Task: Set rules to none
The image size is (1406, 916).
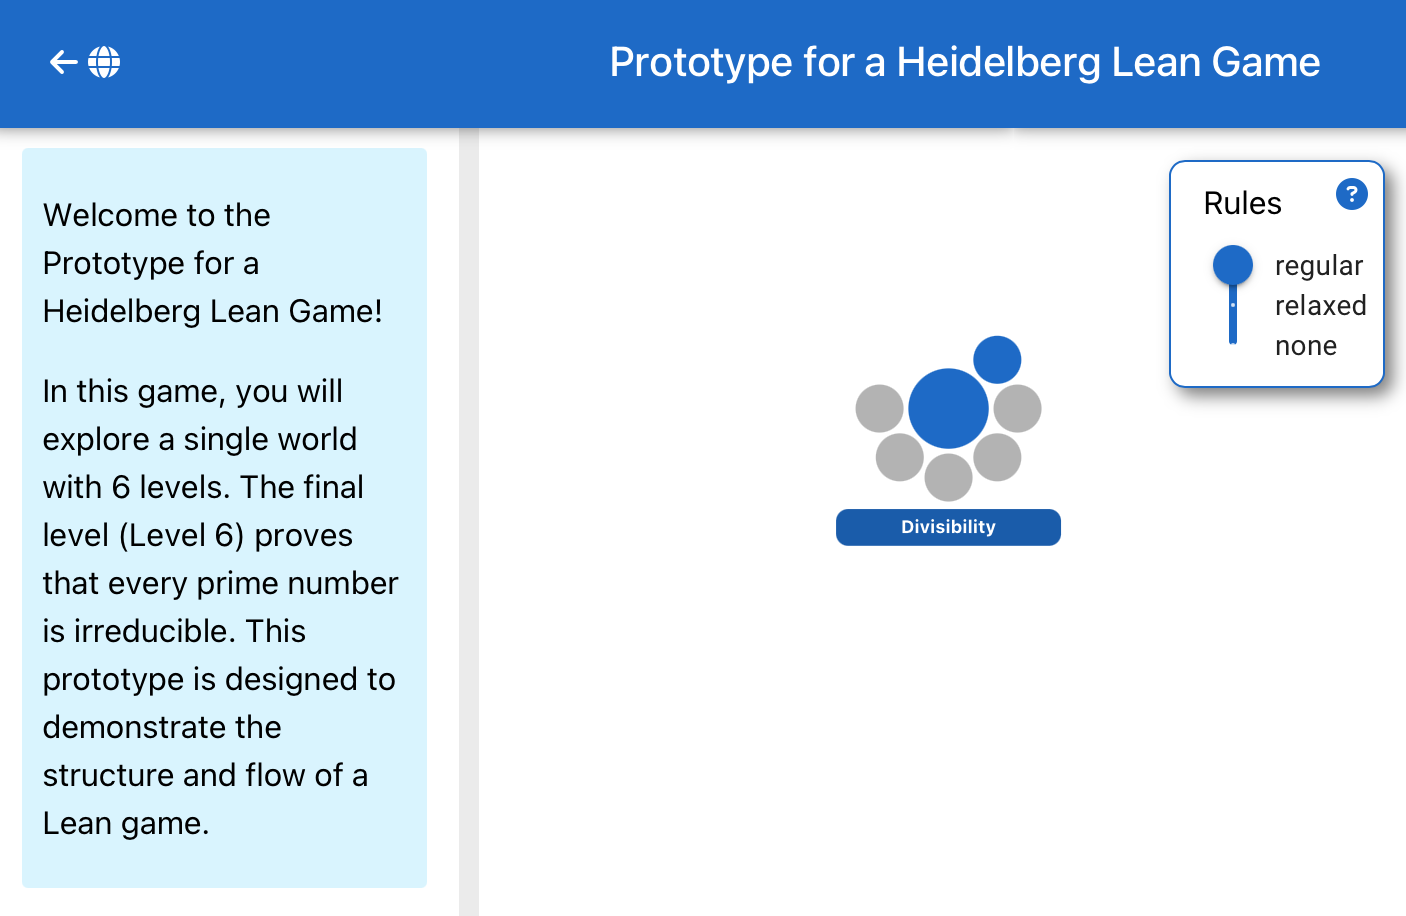Action: click(x=1305, y=346)
